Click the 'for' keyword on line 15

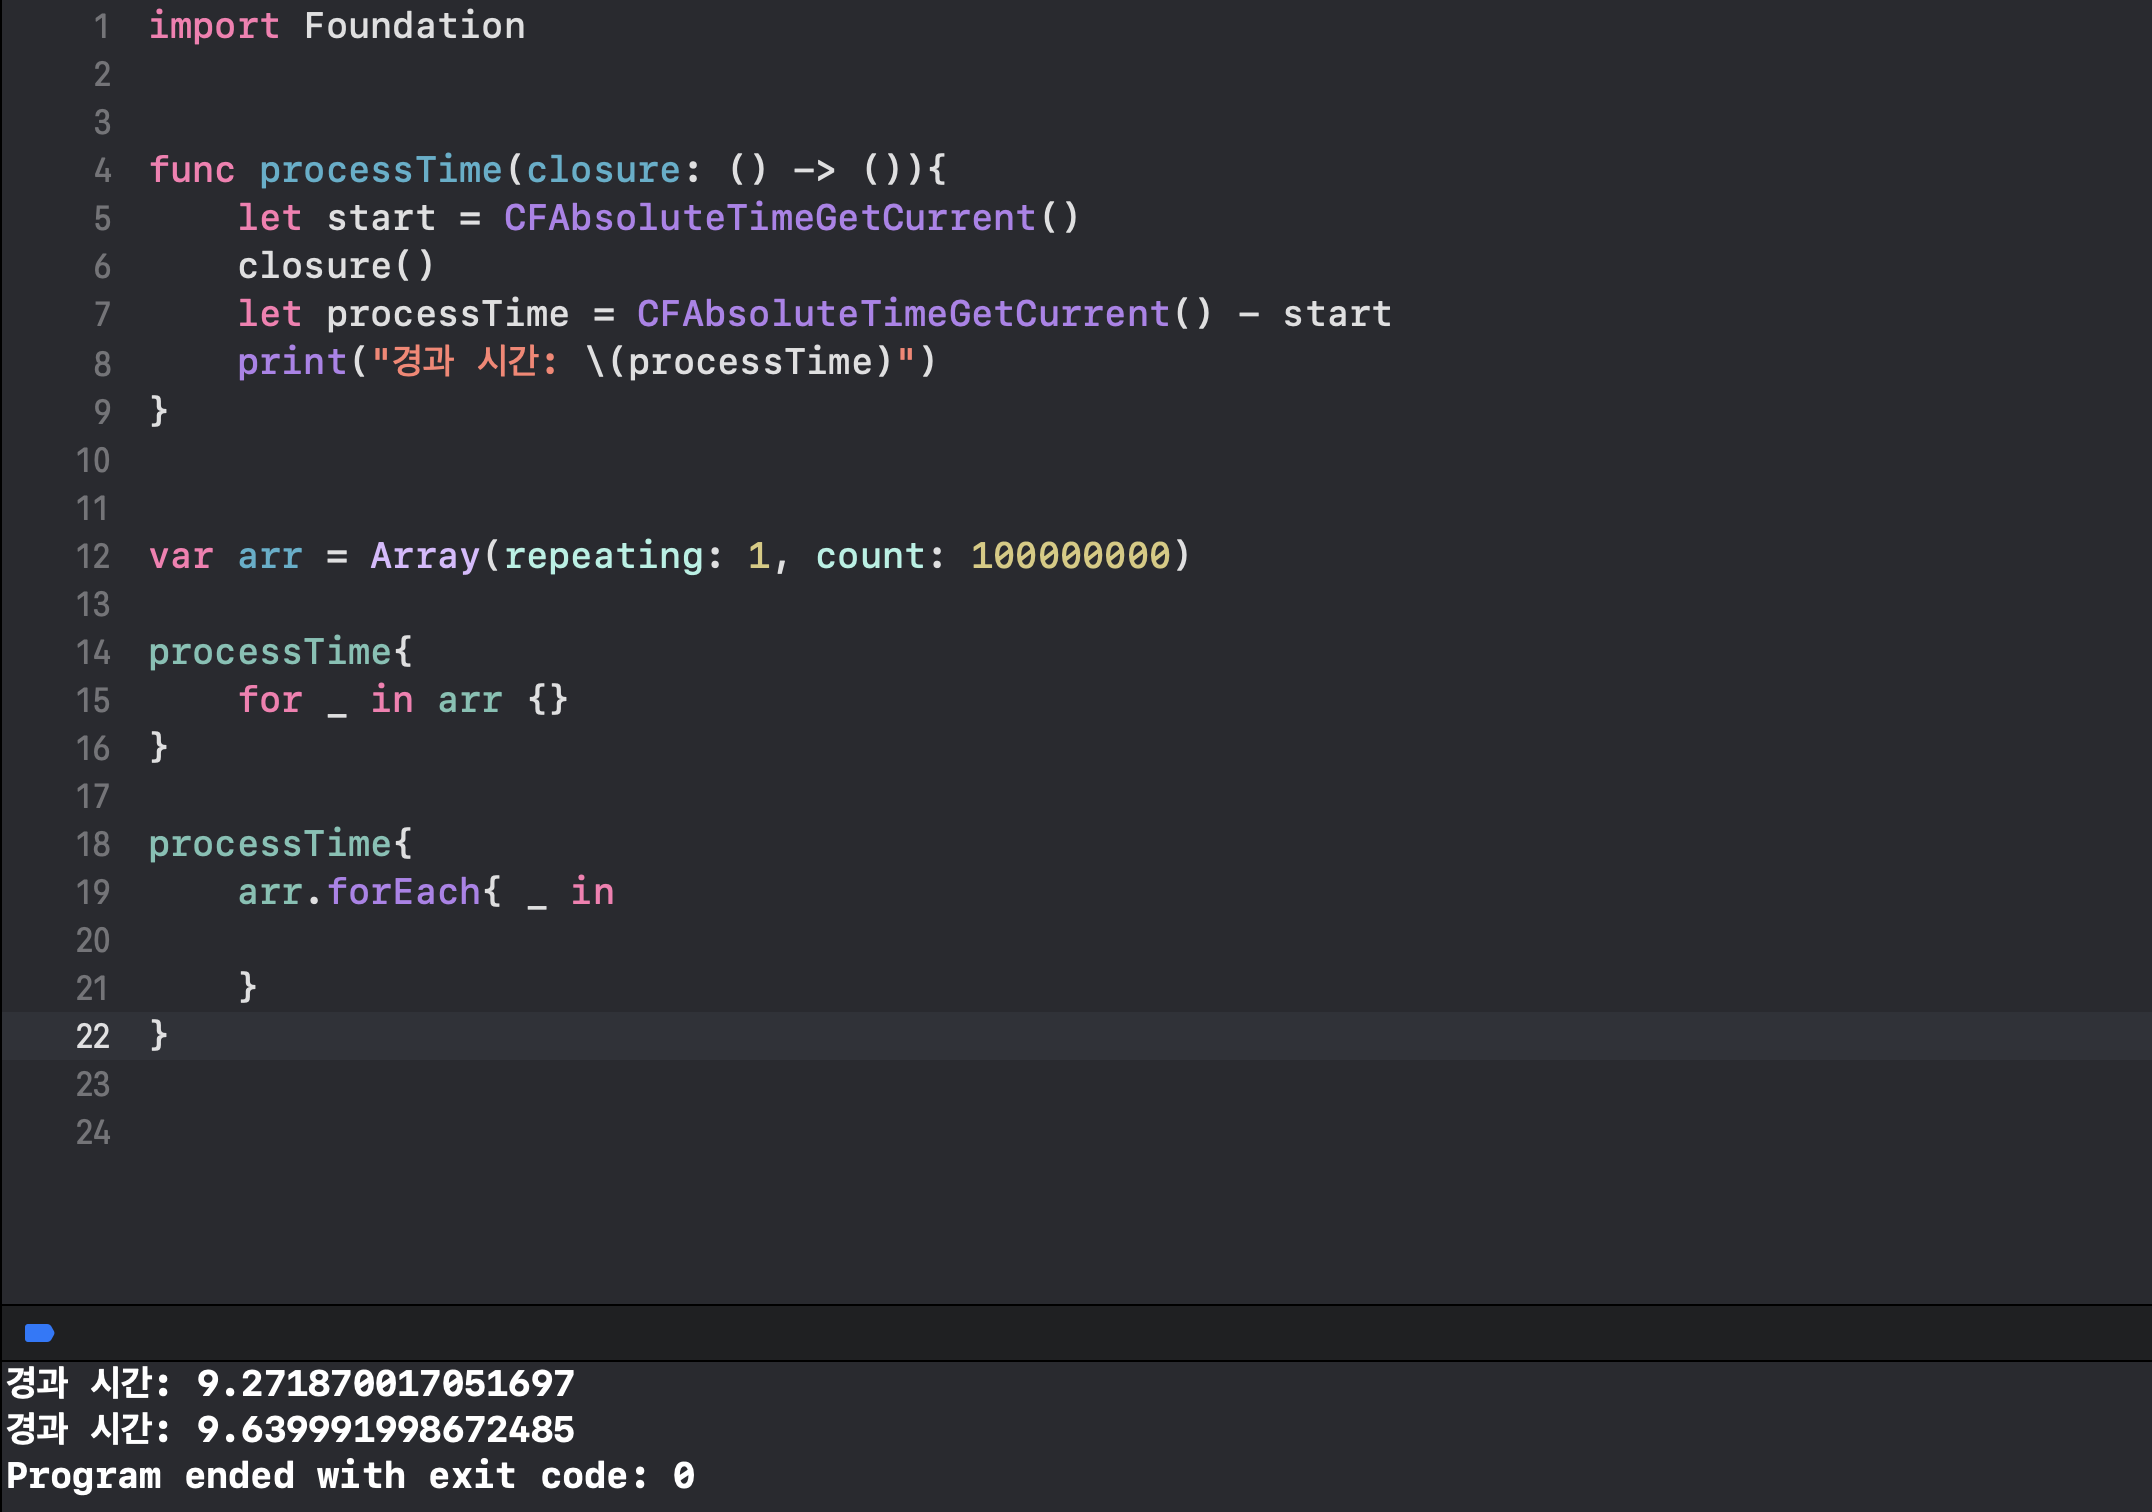269,700
